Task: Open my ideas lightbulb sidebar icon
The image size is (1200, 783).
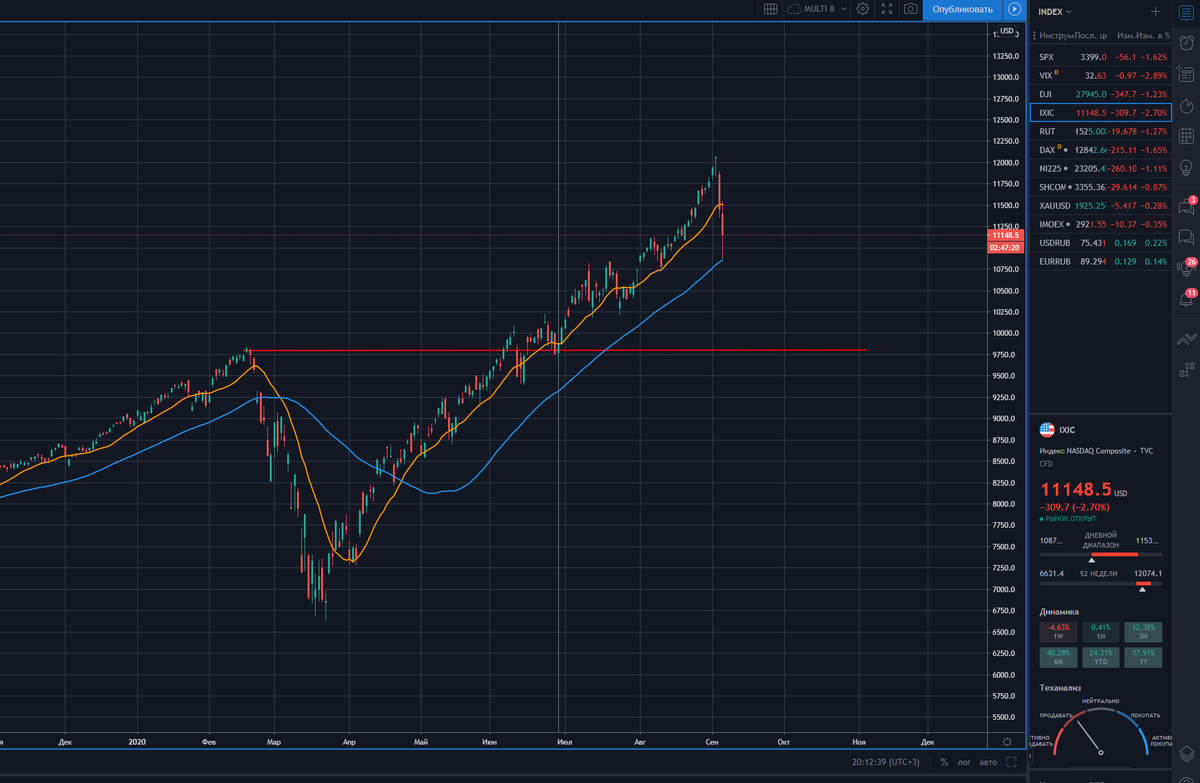Action: (x=1186, y=167)
